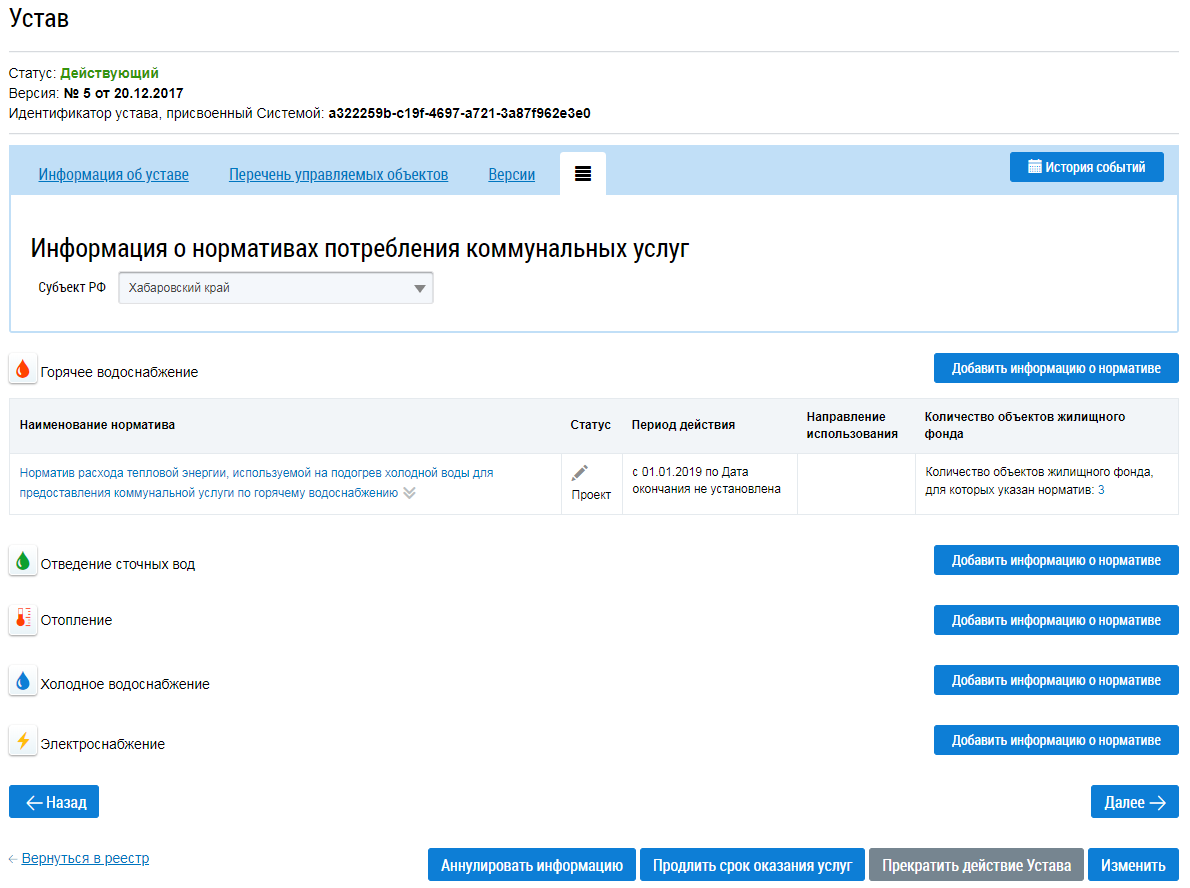Switch to Информация об уставе tab
1190x888 pixels.
(114, 175)
